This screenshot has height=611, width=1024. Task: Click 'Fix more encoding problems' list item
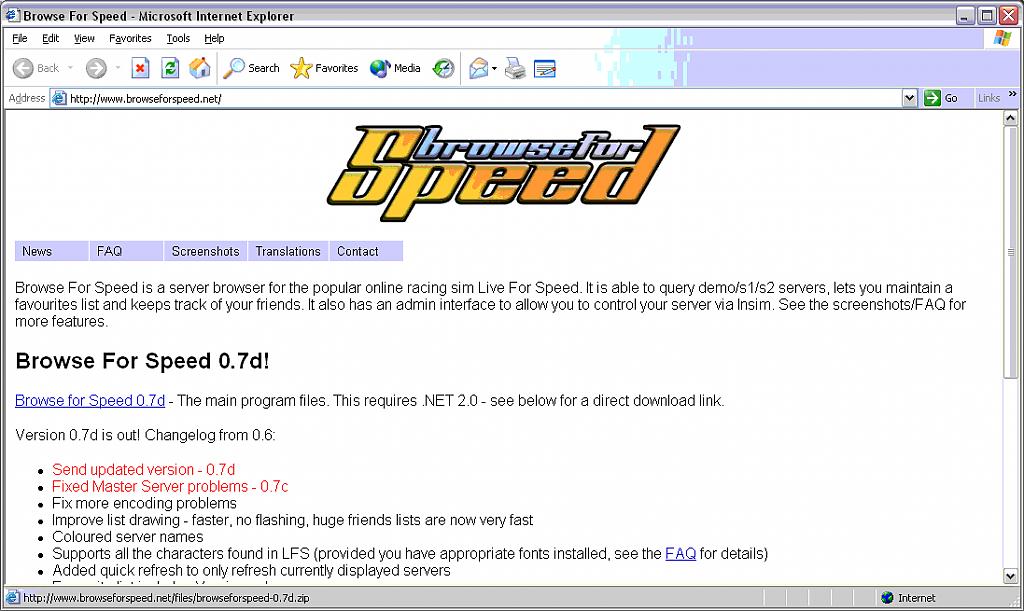pos(144,503)
